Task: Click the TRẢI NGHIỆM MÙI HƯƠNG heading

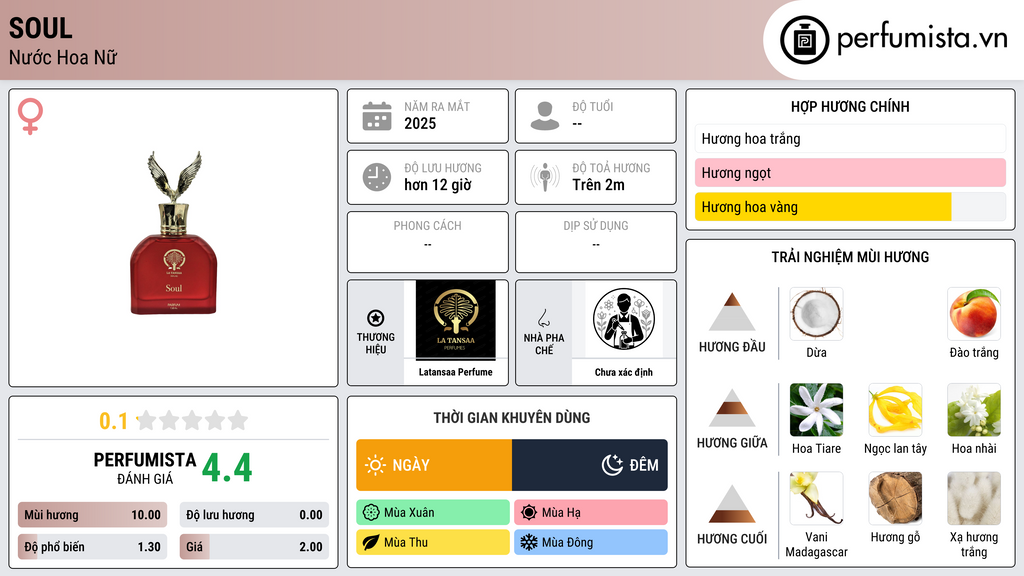Action: pos(850,257)
